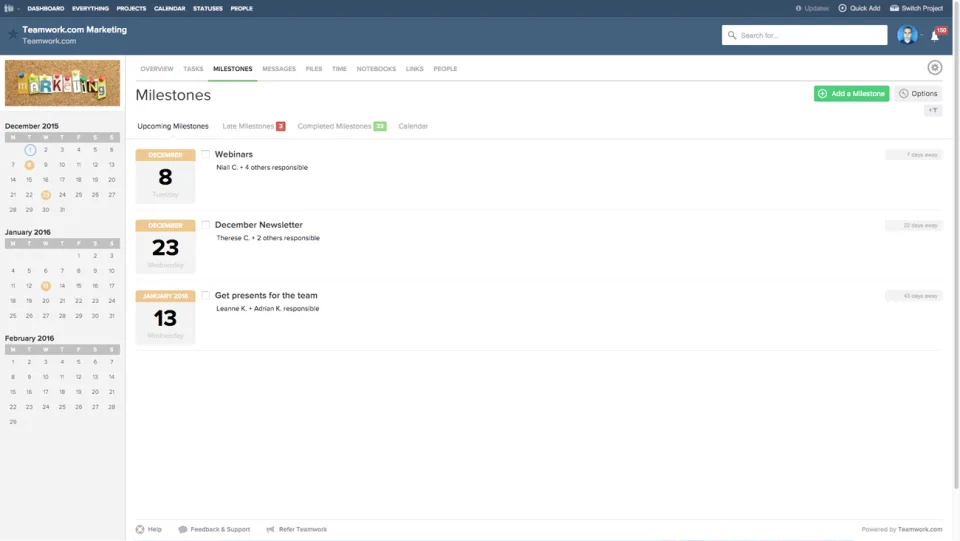The height and width of the screenshot is (541, 960).
Task: Open Updates in the top bar
Action: coord(812,9)
